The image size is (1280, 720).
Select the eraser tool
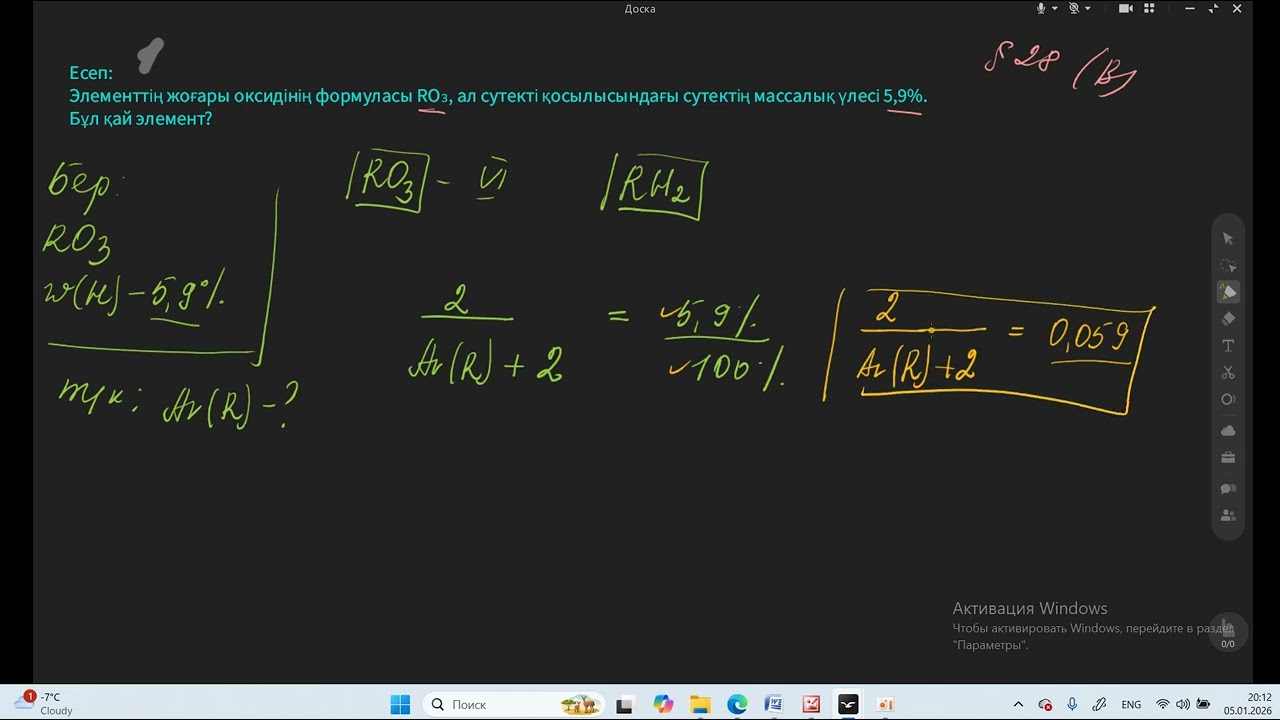[1228, 319]
